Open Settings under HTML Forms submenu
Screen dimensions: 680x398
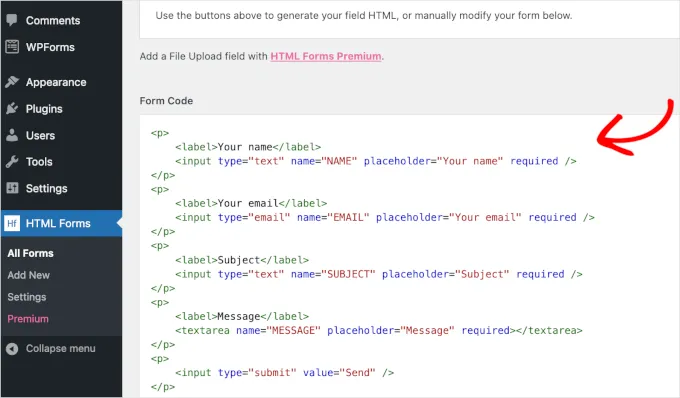point(26,297)
